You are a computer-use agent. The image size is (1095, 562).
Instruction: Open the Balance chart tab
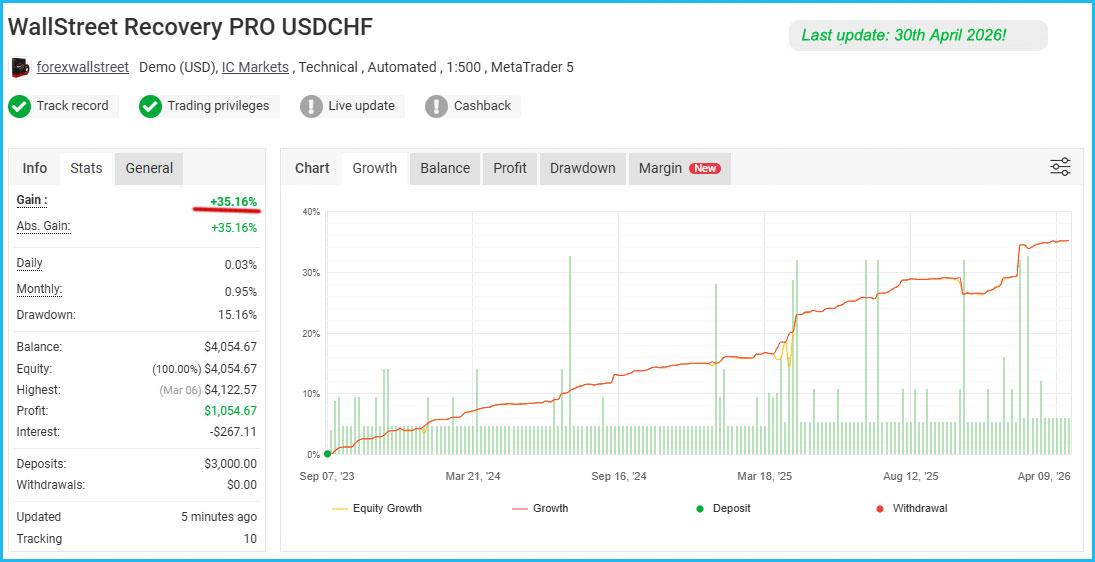click(445, 168)
